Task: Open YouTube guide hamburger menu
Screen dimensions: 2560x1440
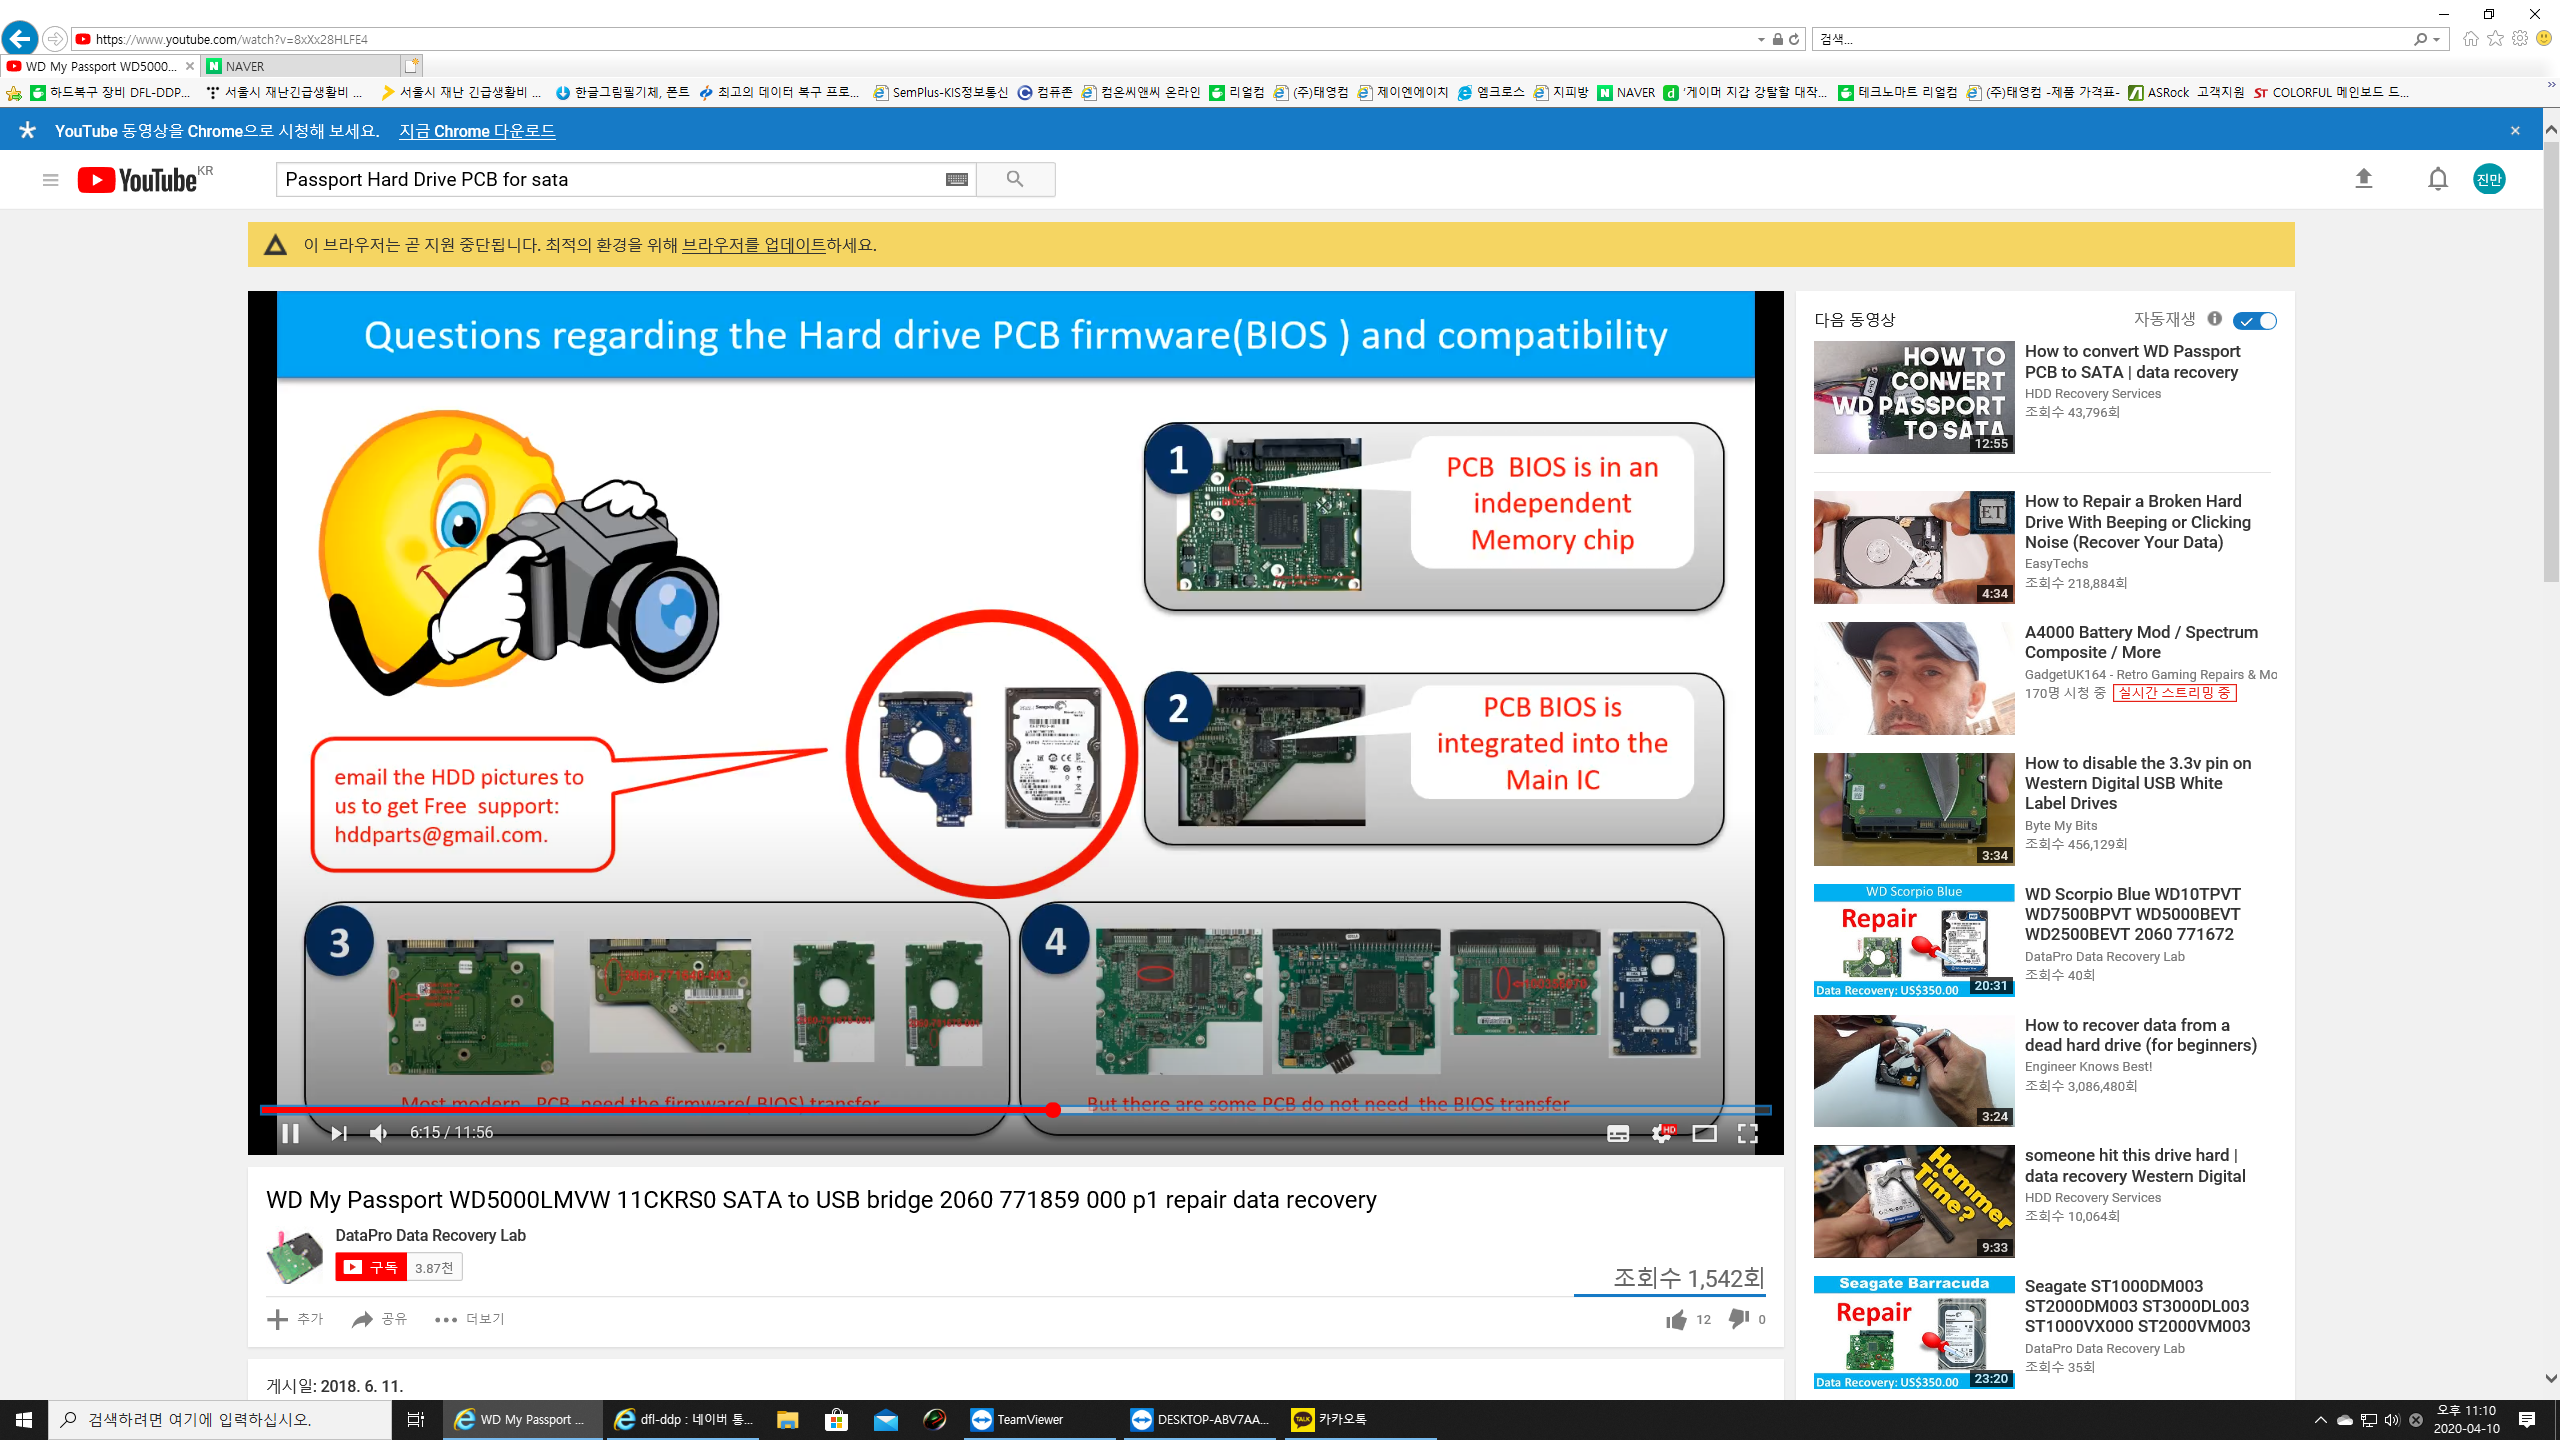Action: 50,180
